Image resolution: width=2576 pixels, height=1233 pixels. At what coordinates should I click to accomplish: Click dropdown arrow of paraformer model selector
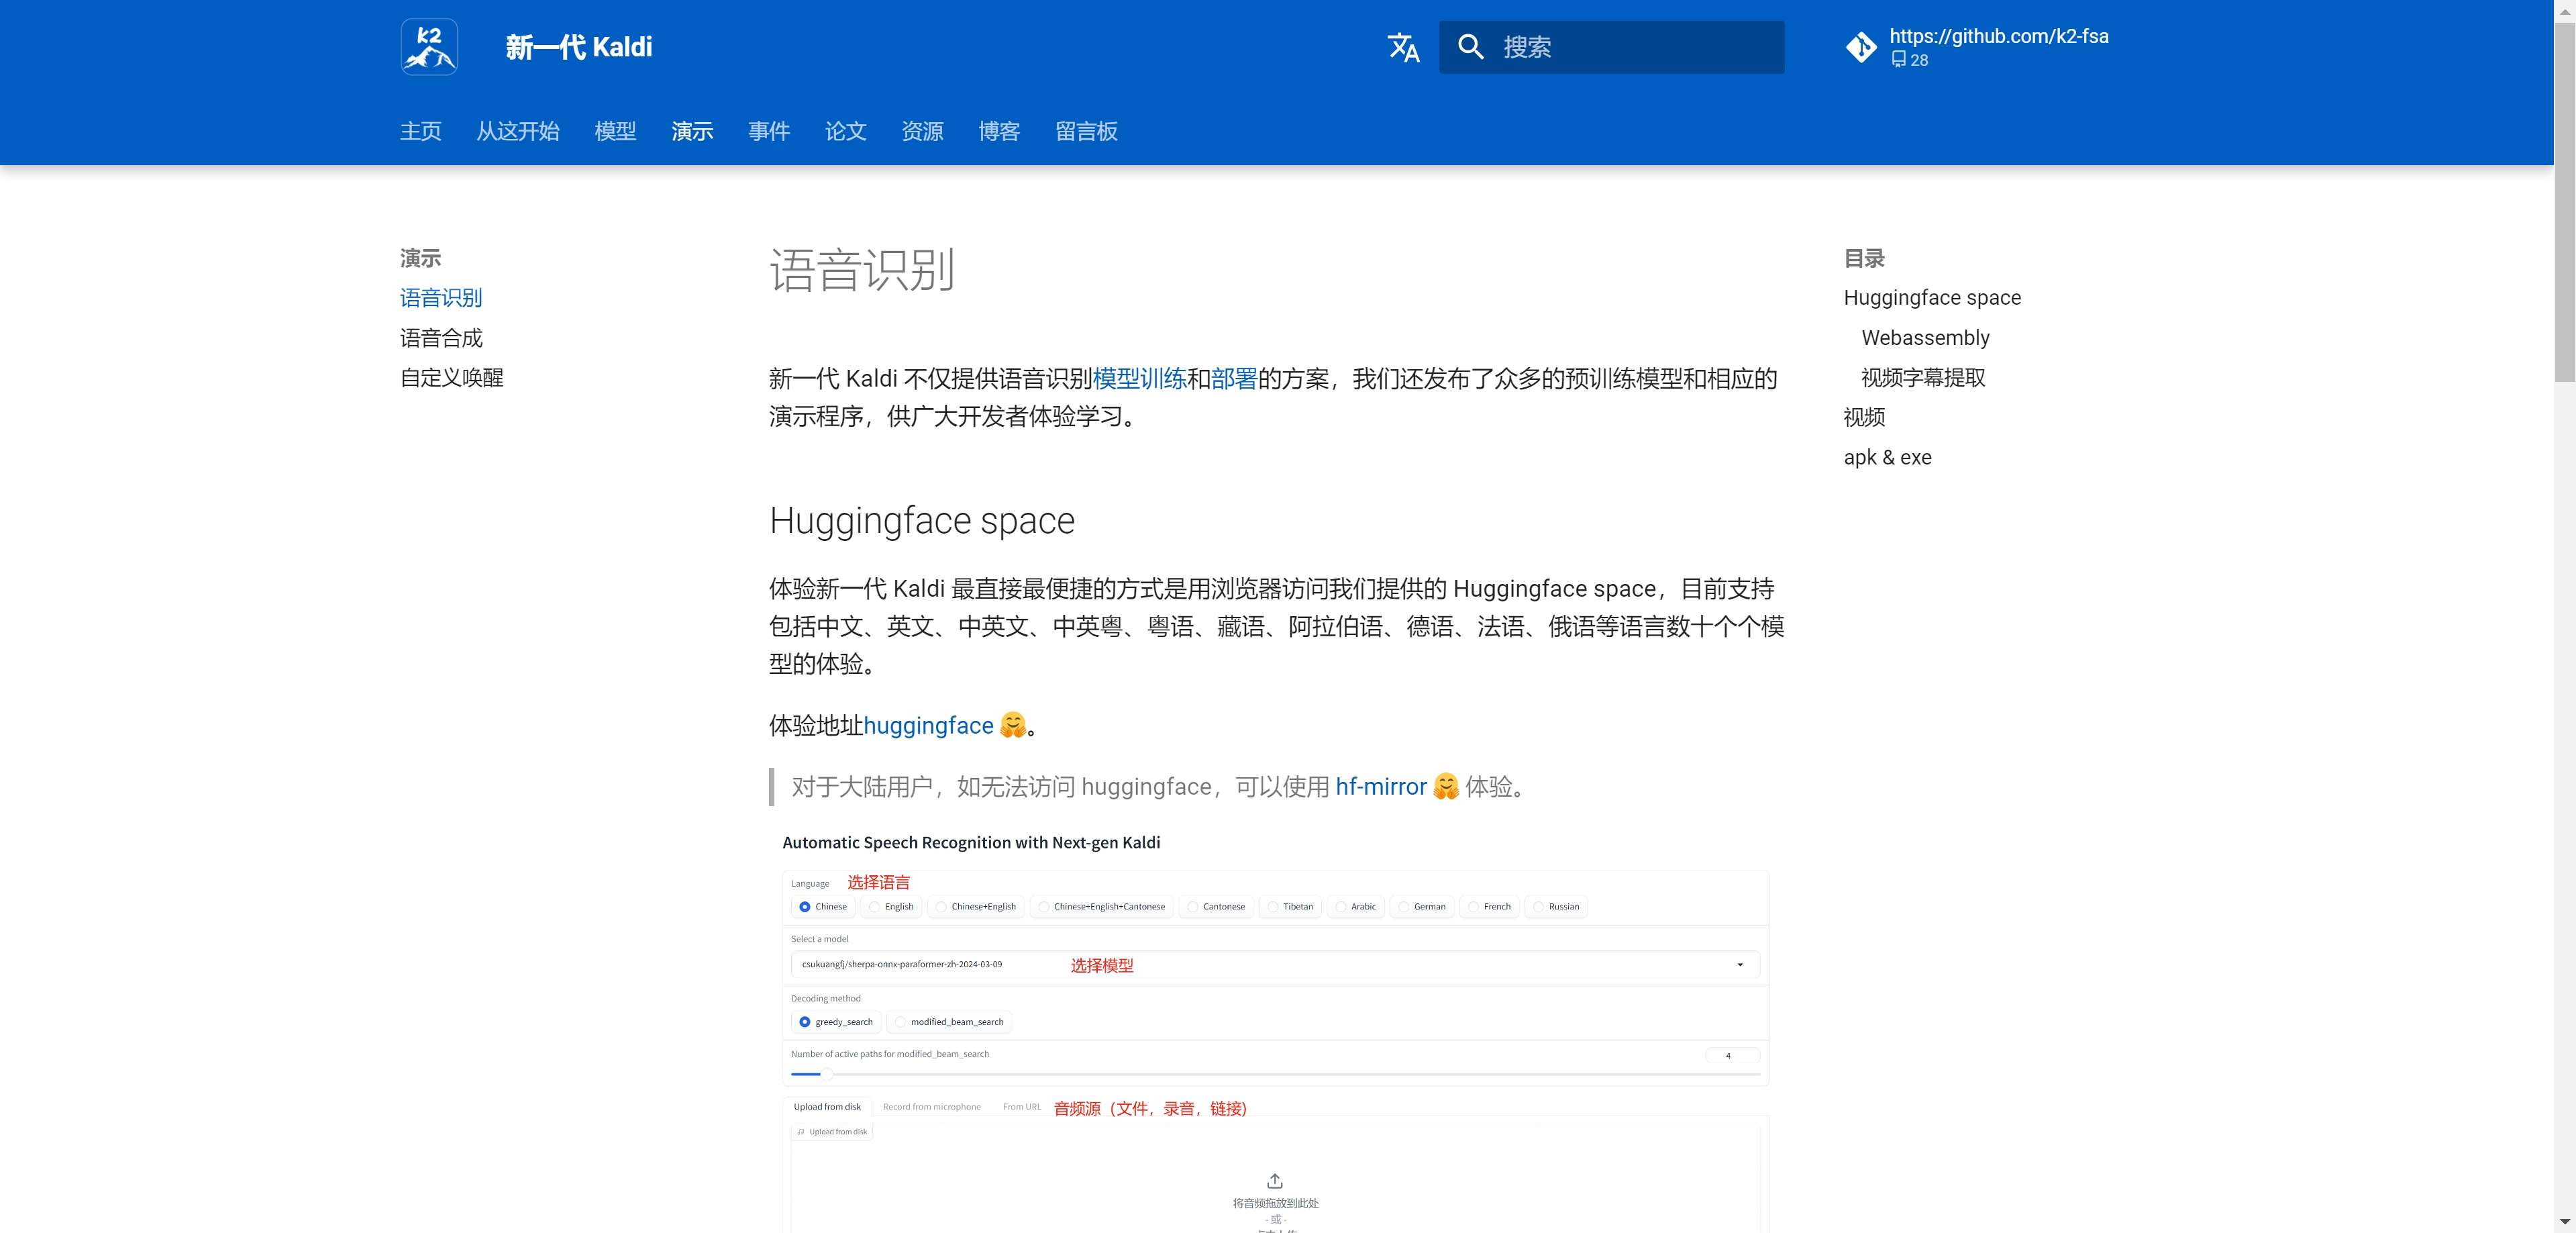point(1740,965)
